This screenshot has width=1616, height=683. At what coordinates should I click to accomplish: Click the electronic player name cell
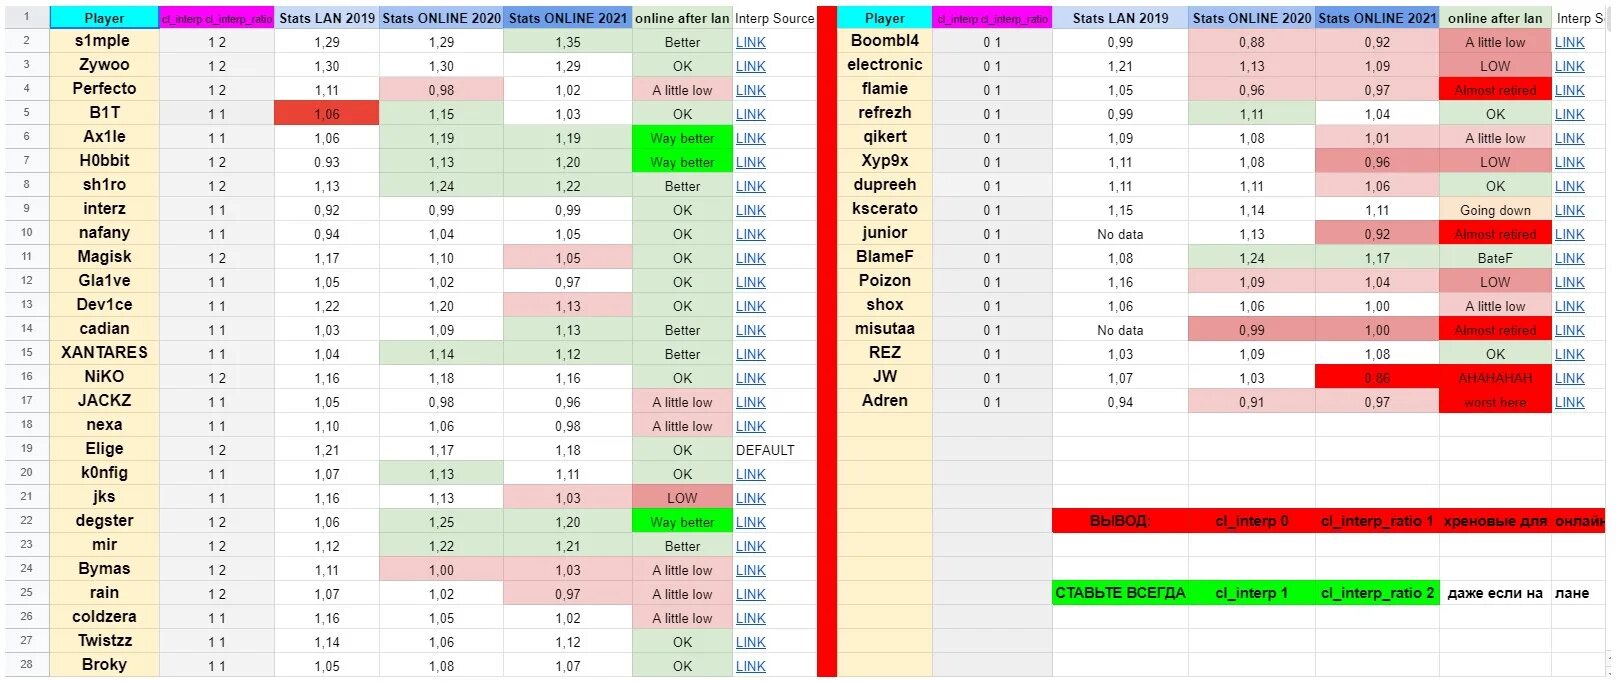pos(884,65)
